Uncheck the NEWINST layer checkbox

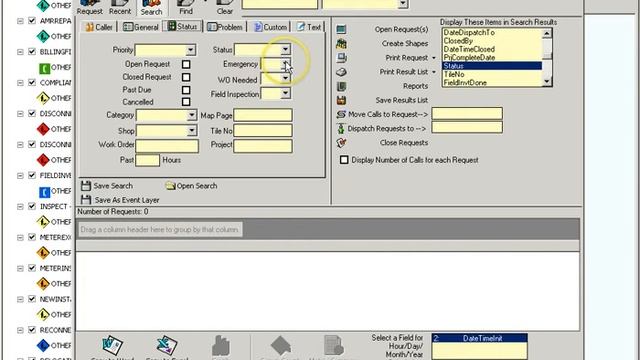click(32, 299)
